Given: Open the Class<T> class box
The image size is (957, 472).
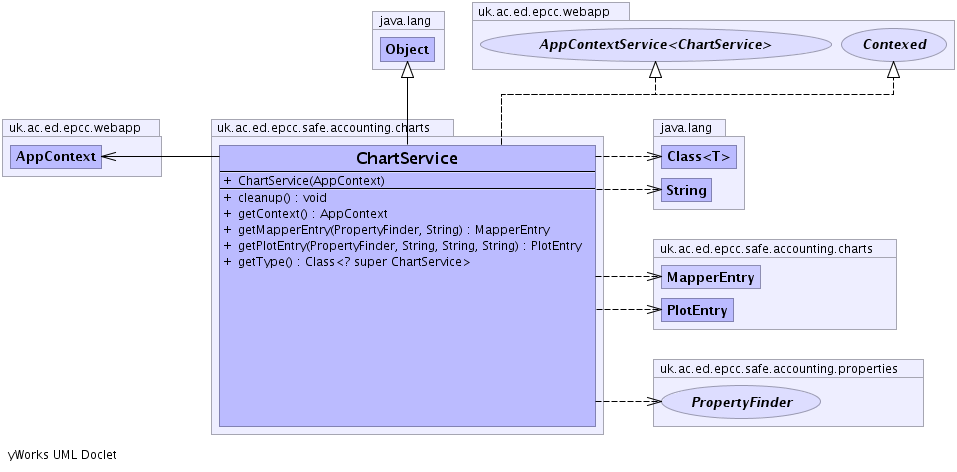Looking at the screenshot, I should 698,157.
